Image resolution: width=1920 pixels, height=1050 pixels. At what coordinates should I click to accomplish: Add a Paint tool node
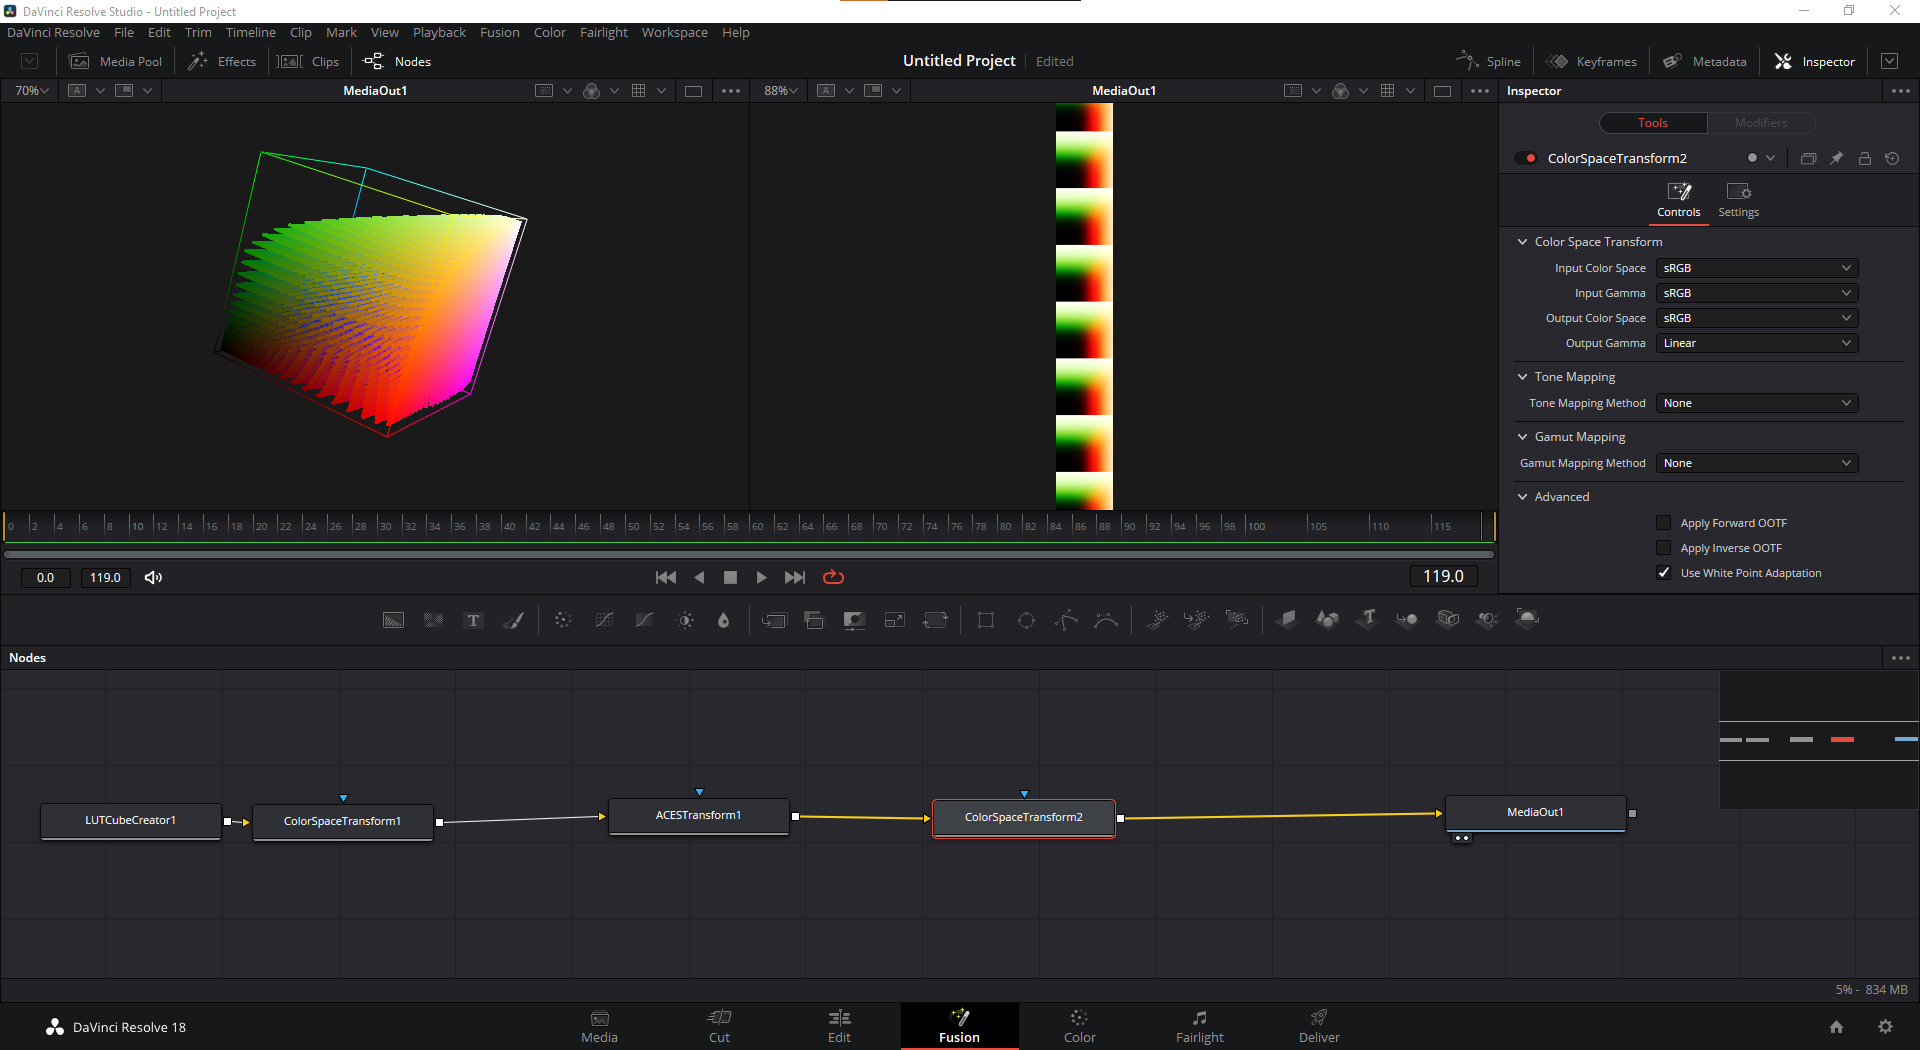pos(513,620)
